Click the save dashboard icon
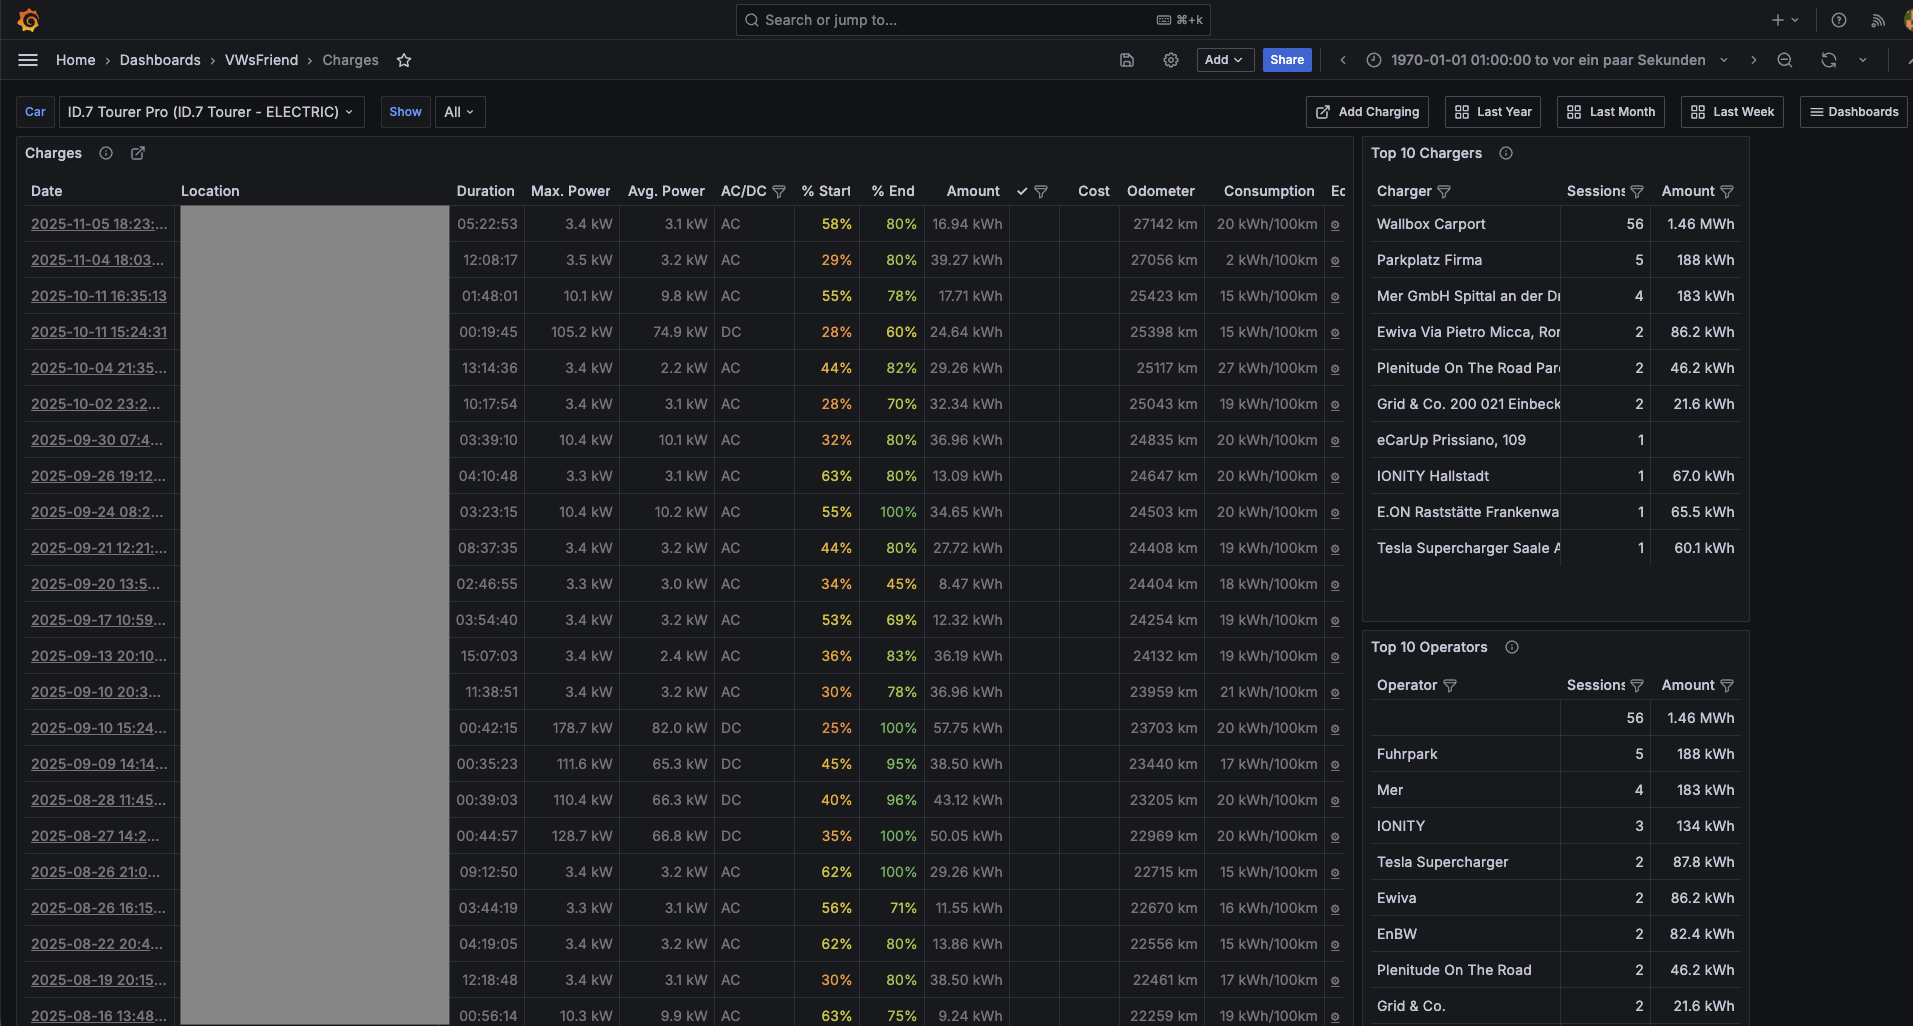 coord(1127,60)
